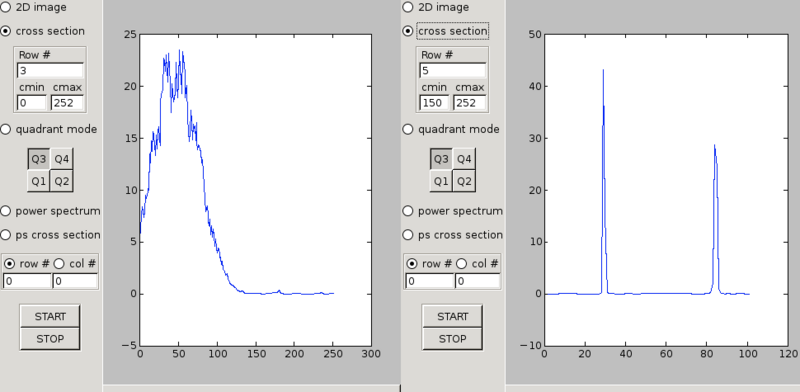Click START button in right panel

pyautogui.click(x=452, y=316)
